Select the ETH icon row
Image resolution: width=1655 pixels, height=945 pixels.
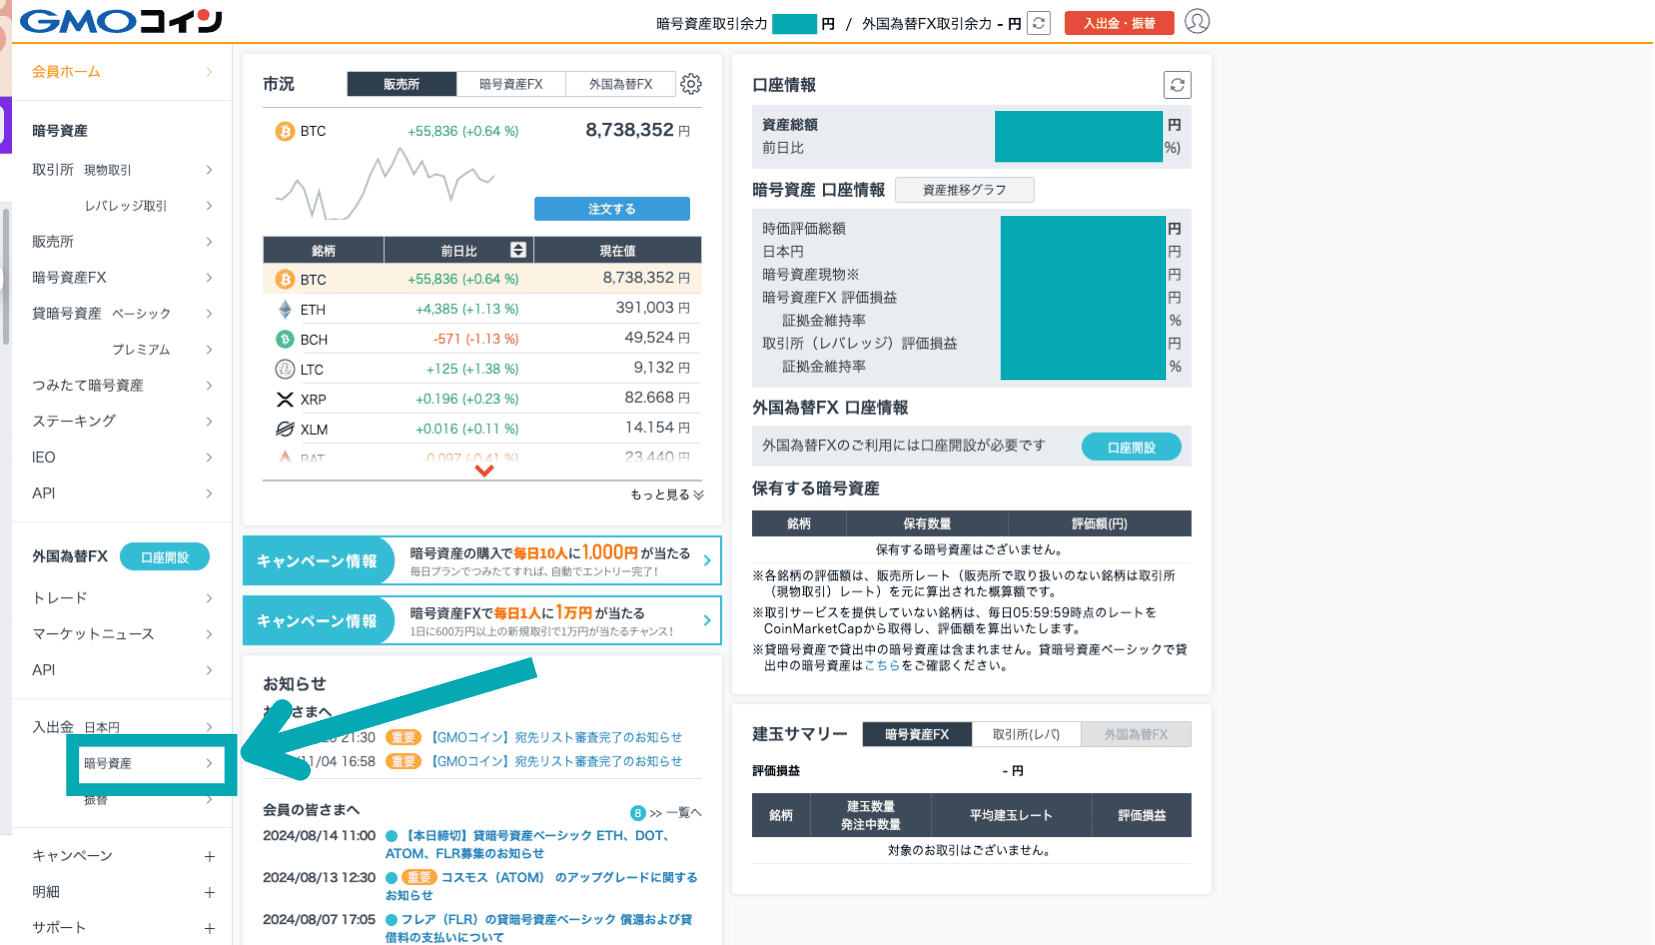[285, 309]
